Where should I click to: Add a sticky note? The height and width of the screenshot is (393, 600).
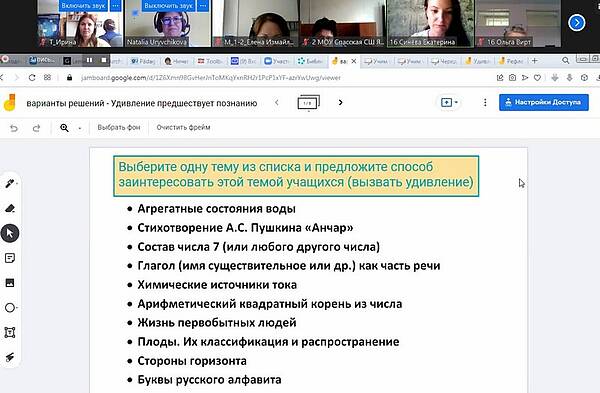(10, 258)
